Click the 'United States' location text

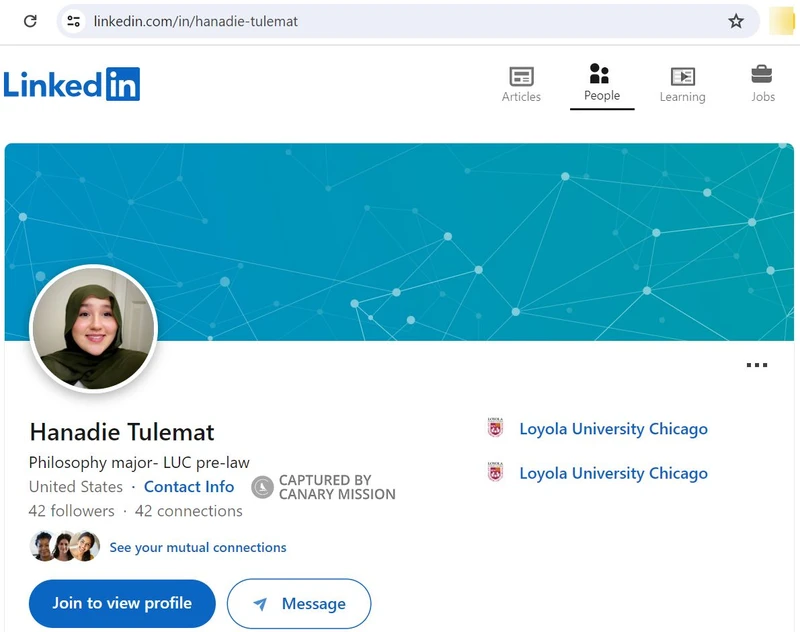pos(76,487)
